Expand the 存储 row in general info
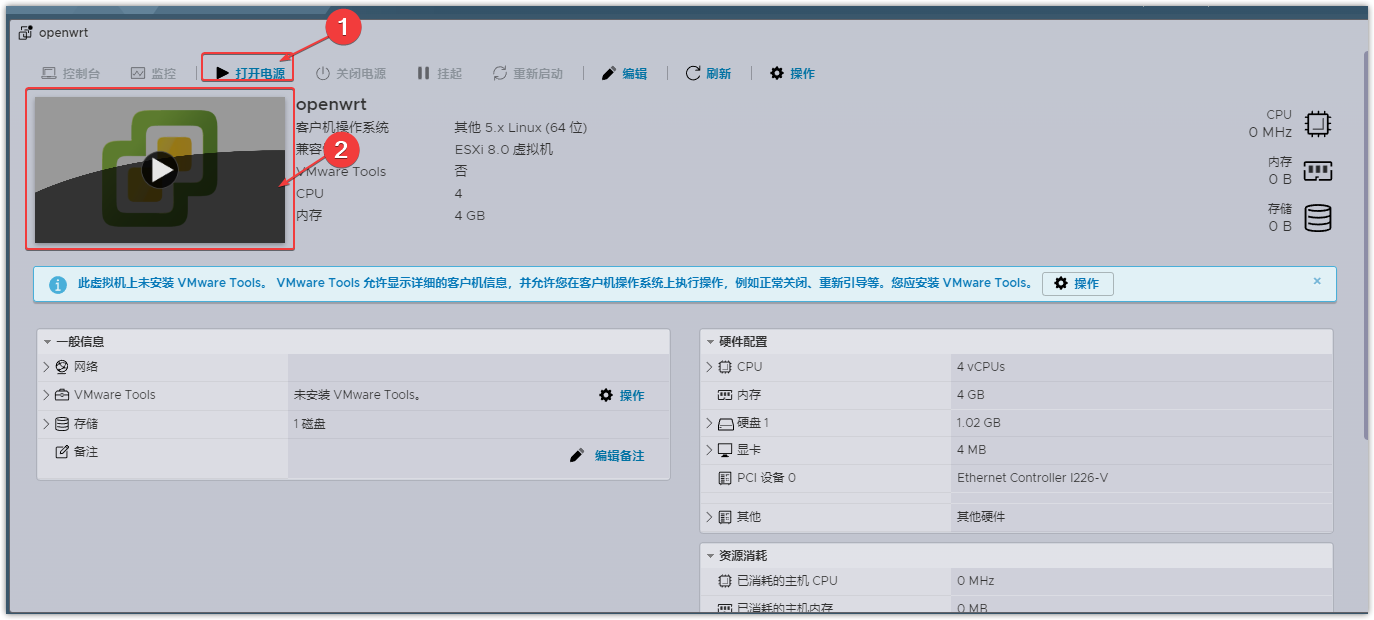The image size is (1374, 620). pyautogui.click(x=46, y=424)
